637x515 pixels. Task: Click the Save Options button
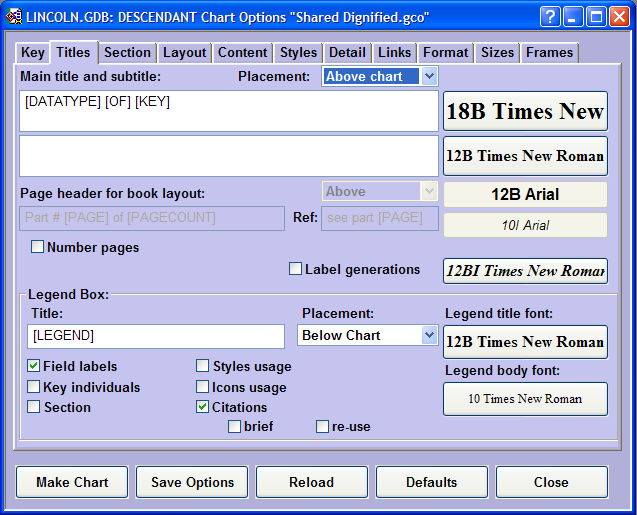coord(192,482)
